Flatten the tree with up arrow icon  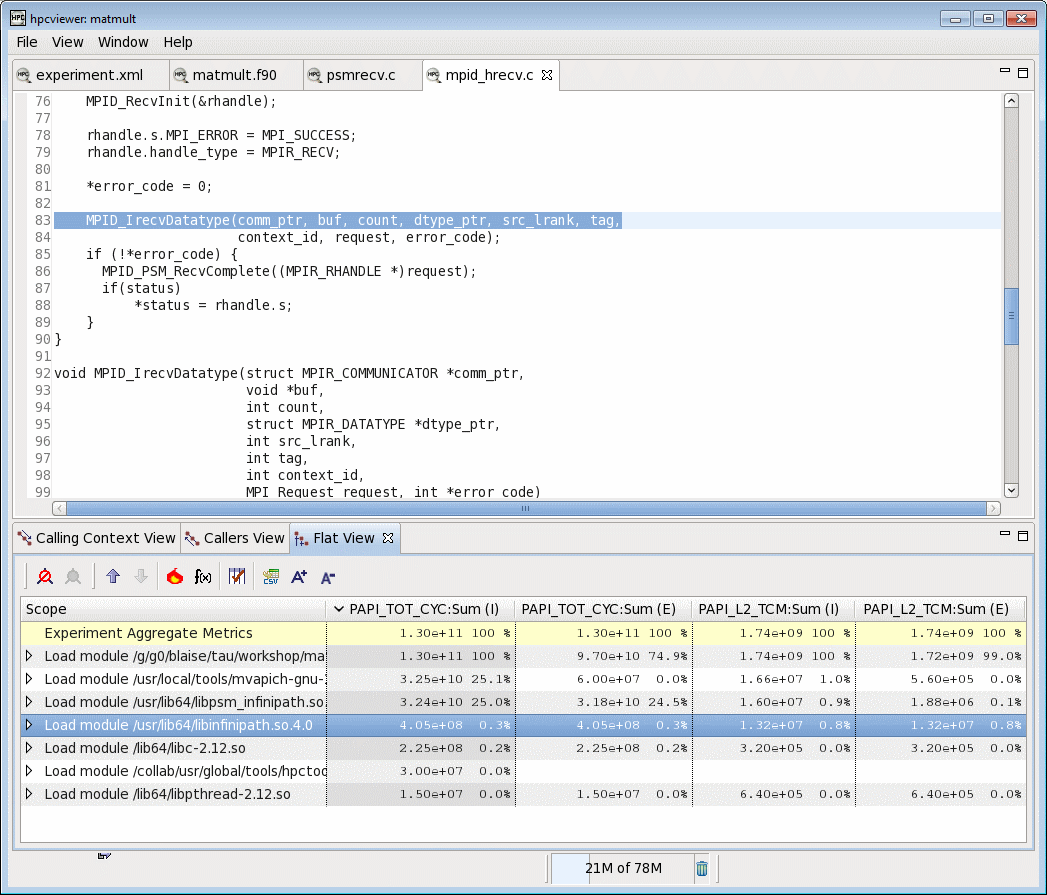point(113,576)
